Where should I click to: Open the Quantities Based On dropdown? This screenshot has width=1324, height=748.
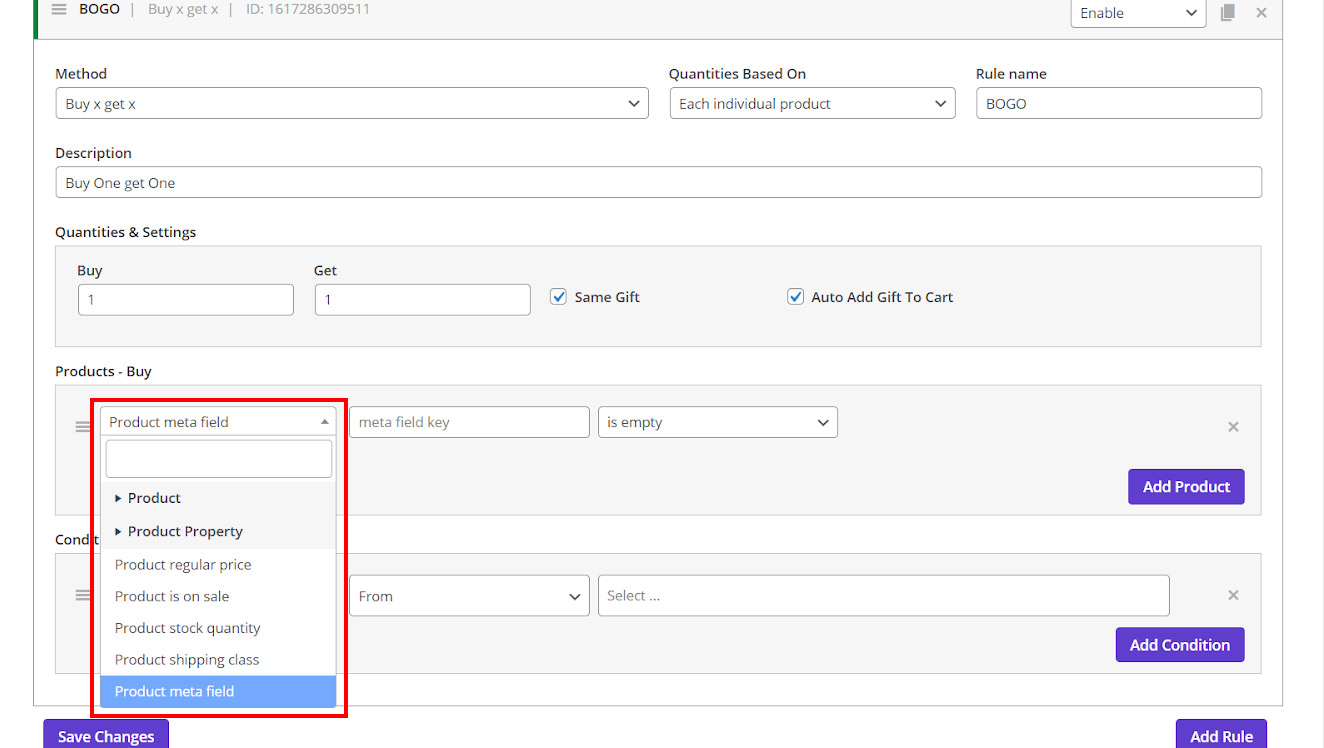(x=812, y=104)
